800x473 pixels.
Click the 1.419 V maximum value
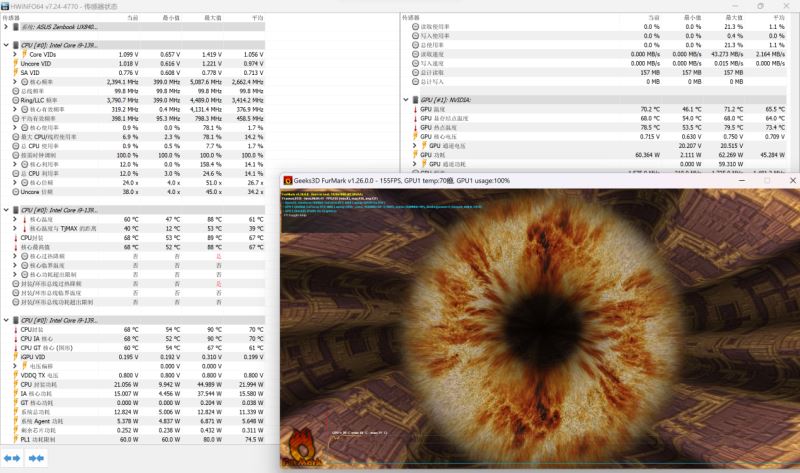[x=212, y=55]
